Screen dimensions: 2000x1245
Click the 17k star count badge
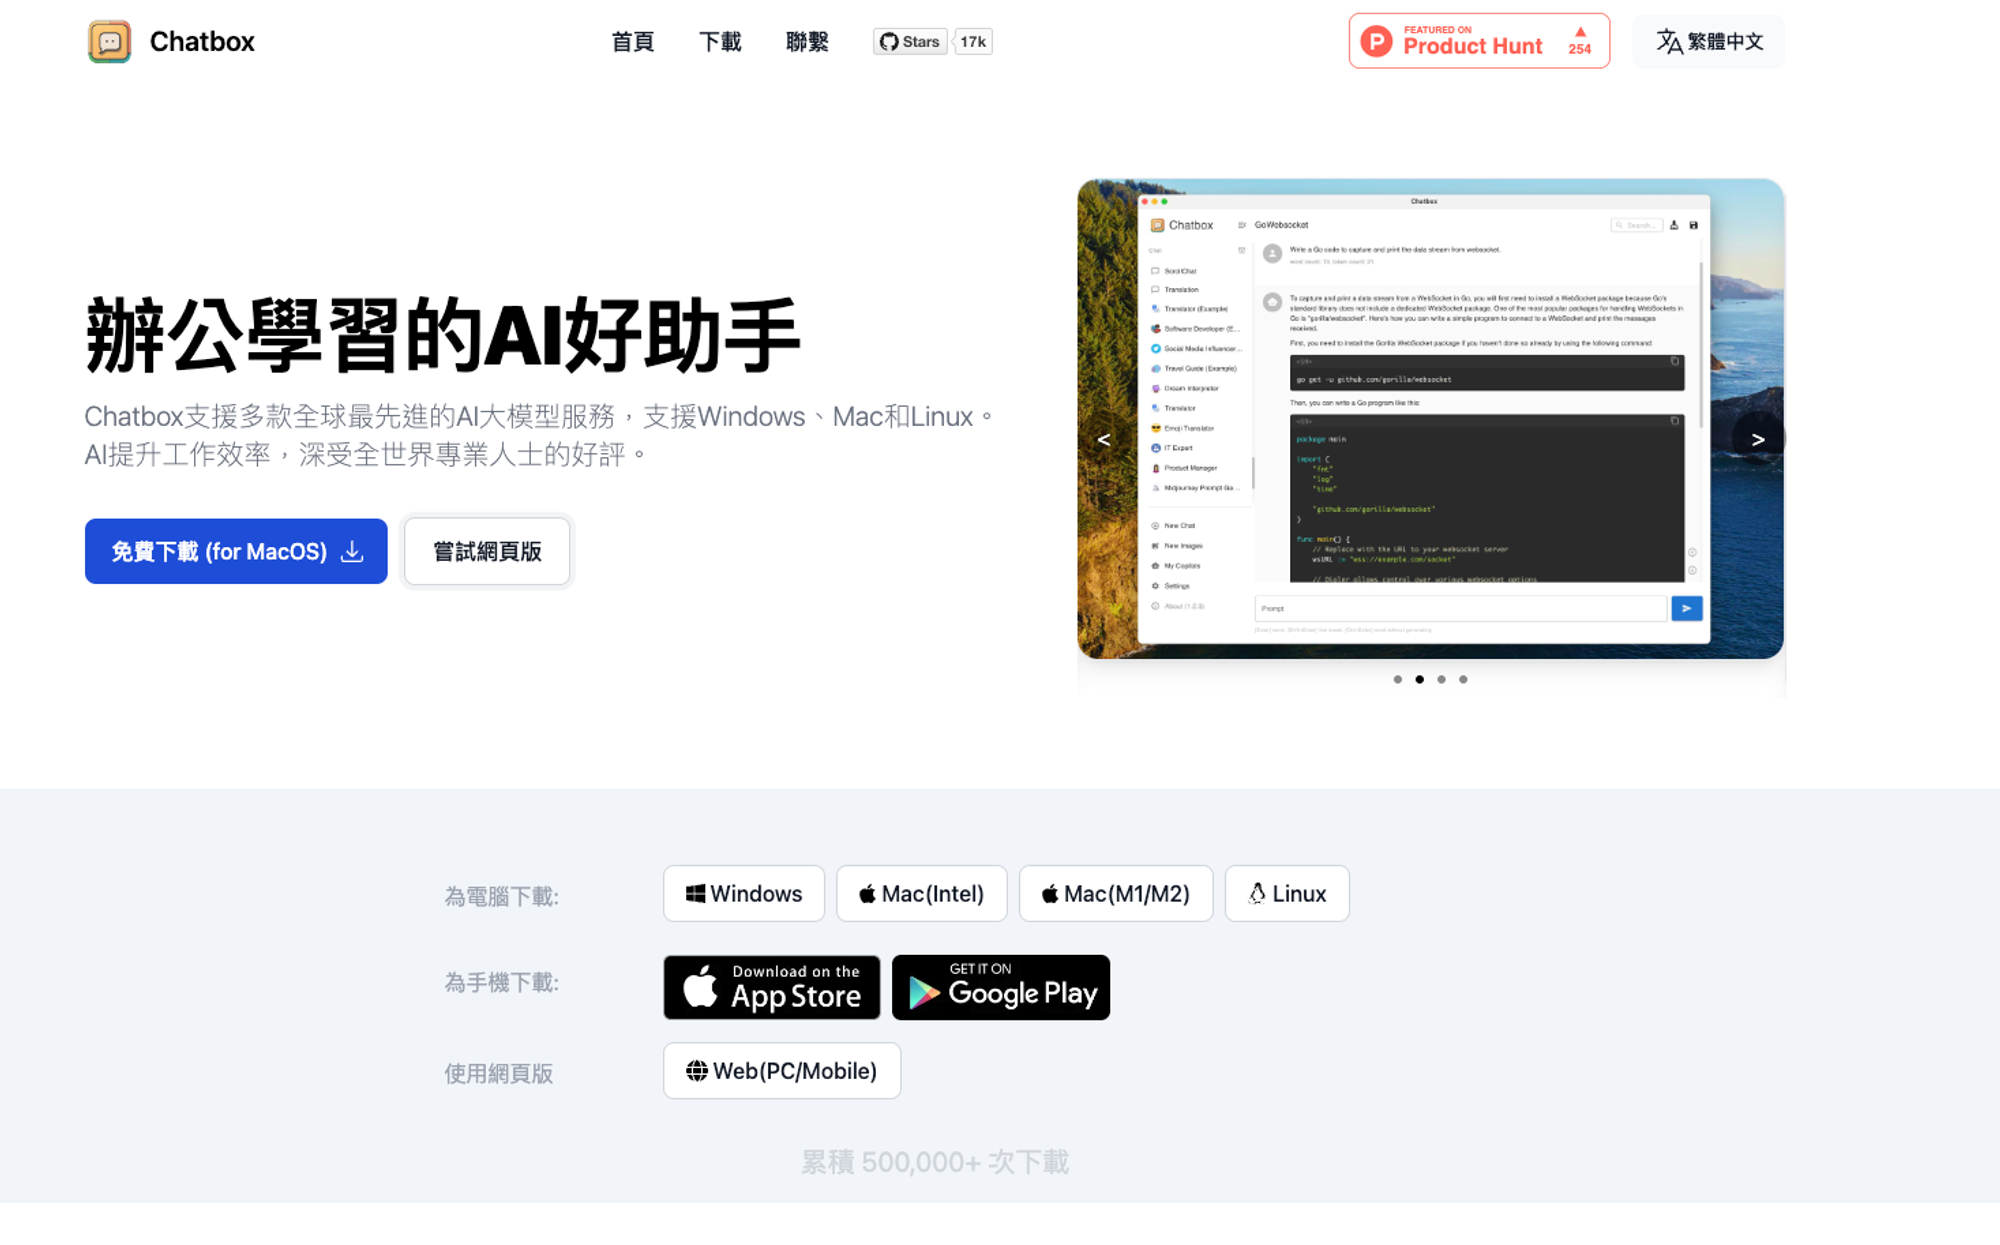click(973, 41)
